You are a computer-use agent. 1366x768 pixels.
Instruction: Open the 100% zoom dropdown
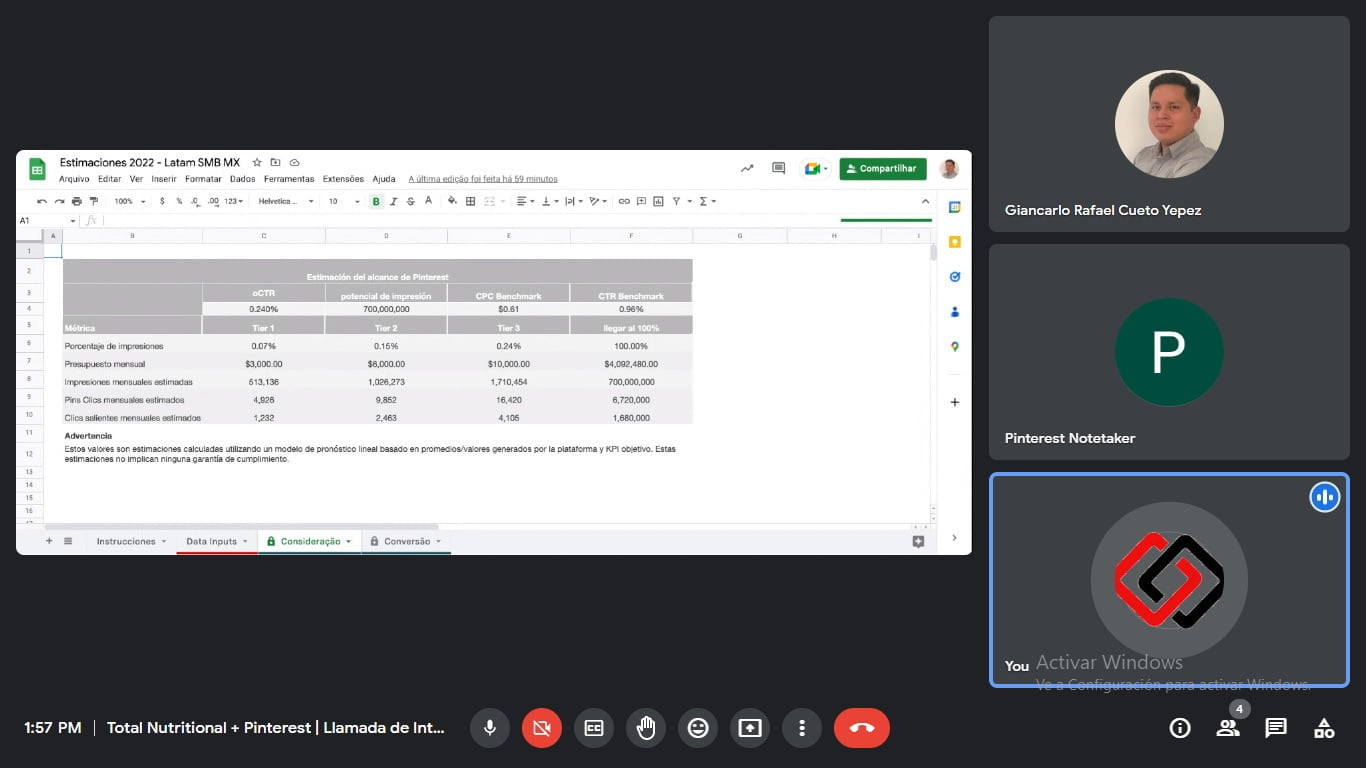(129, 201)
